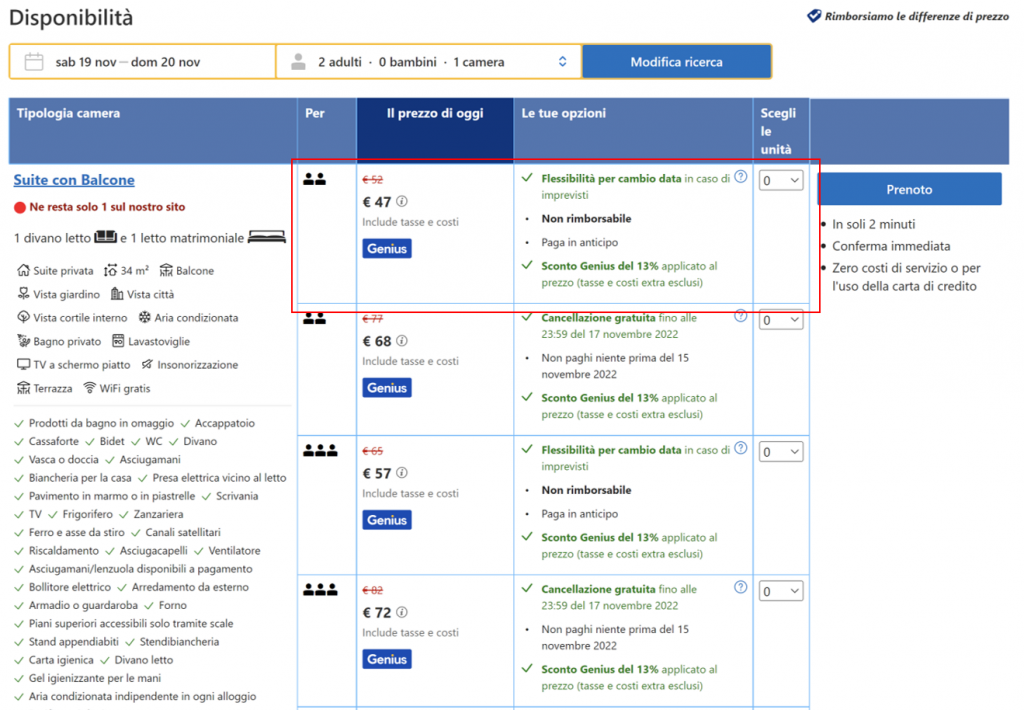The image size is (1024, 710).
Task: Click the date range sab 19 nov field
Action: 128,62
